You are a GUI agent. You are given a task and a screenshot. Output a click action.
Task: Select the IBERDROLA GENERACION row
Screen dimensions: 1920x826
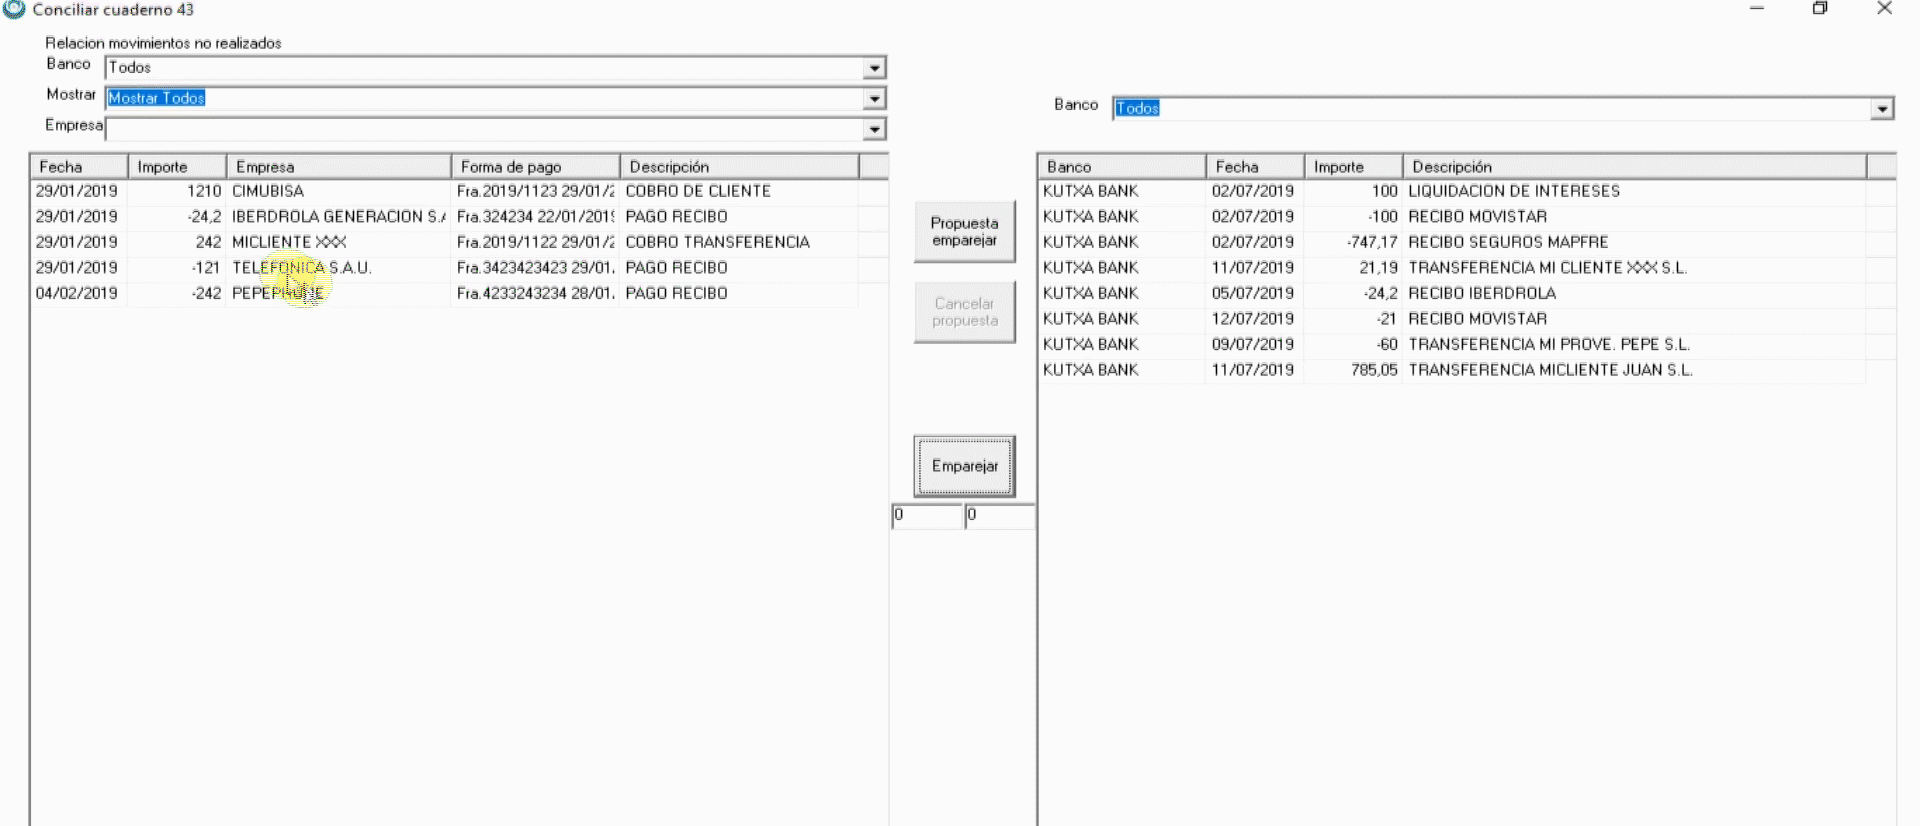point(337,217)
